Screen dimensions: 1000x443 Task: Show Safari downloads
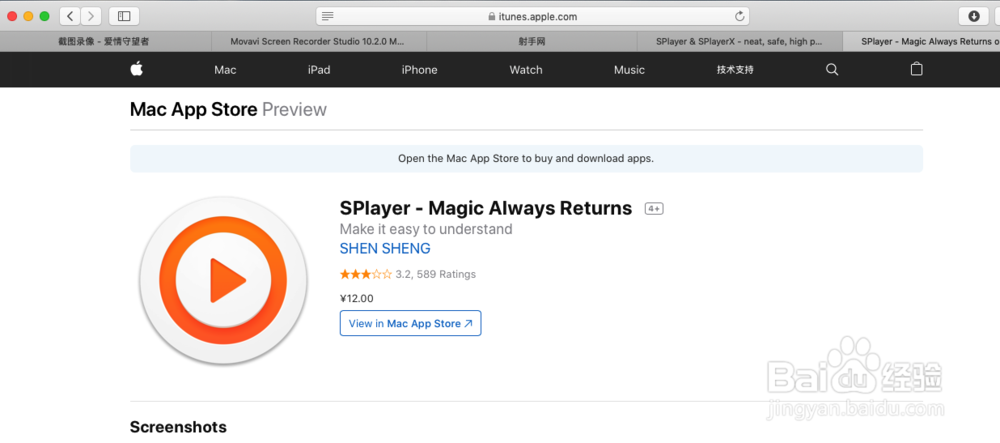[974, 16]
